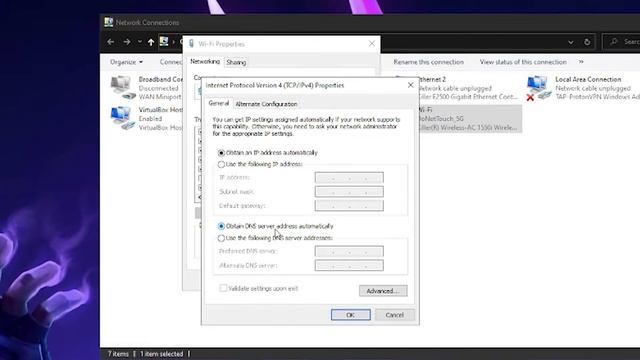Click 'TAP-ProtonVPN Windows' adapter description
Screen dimensions: 640x360
(x=598, y=97)
